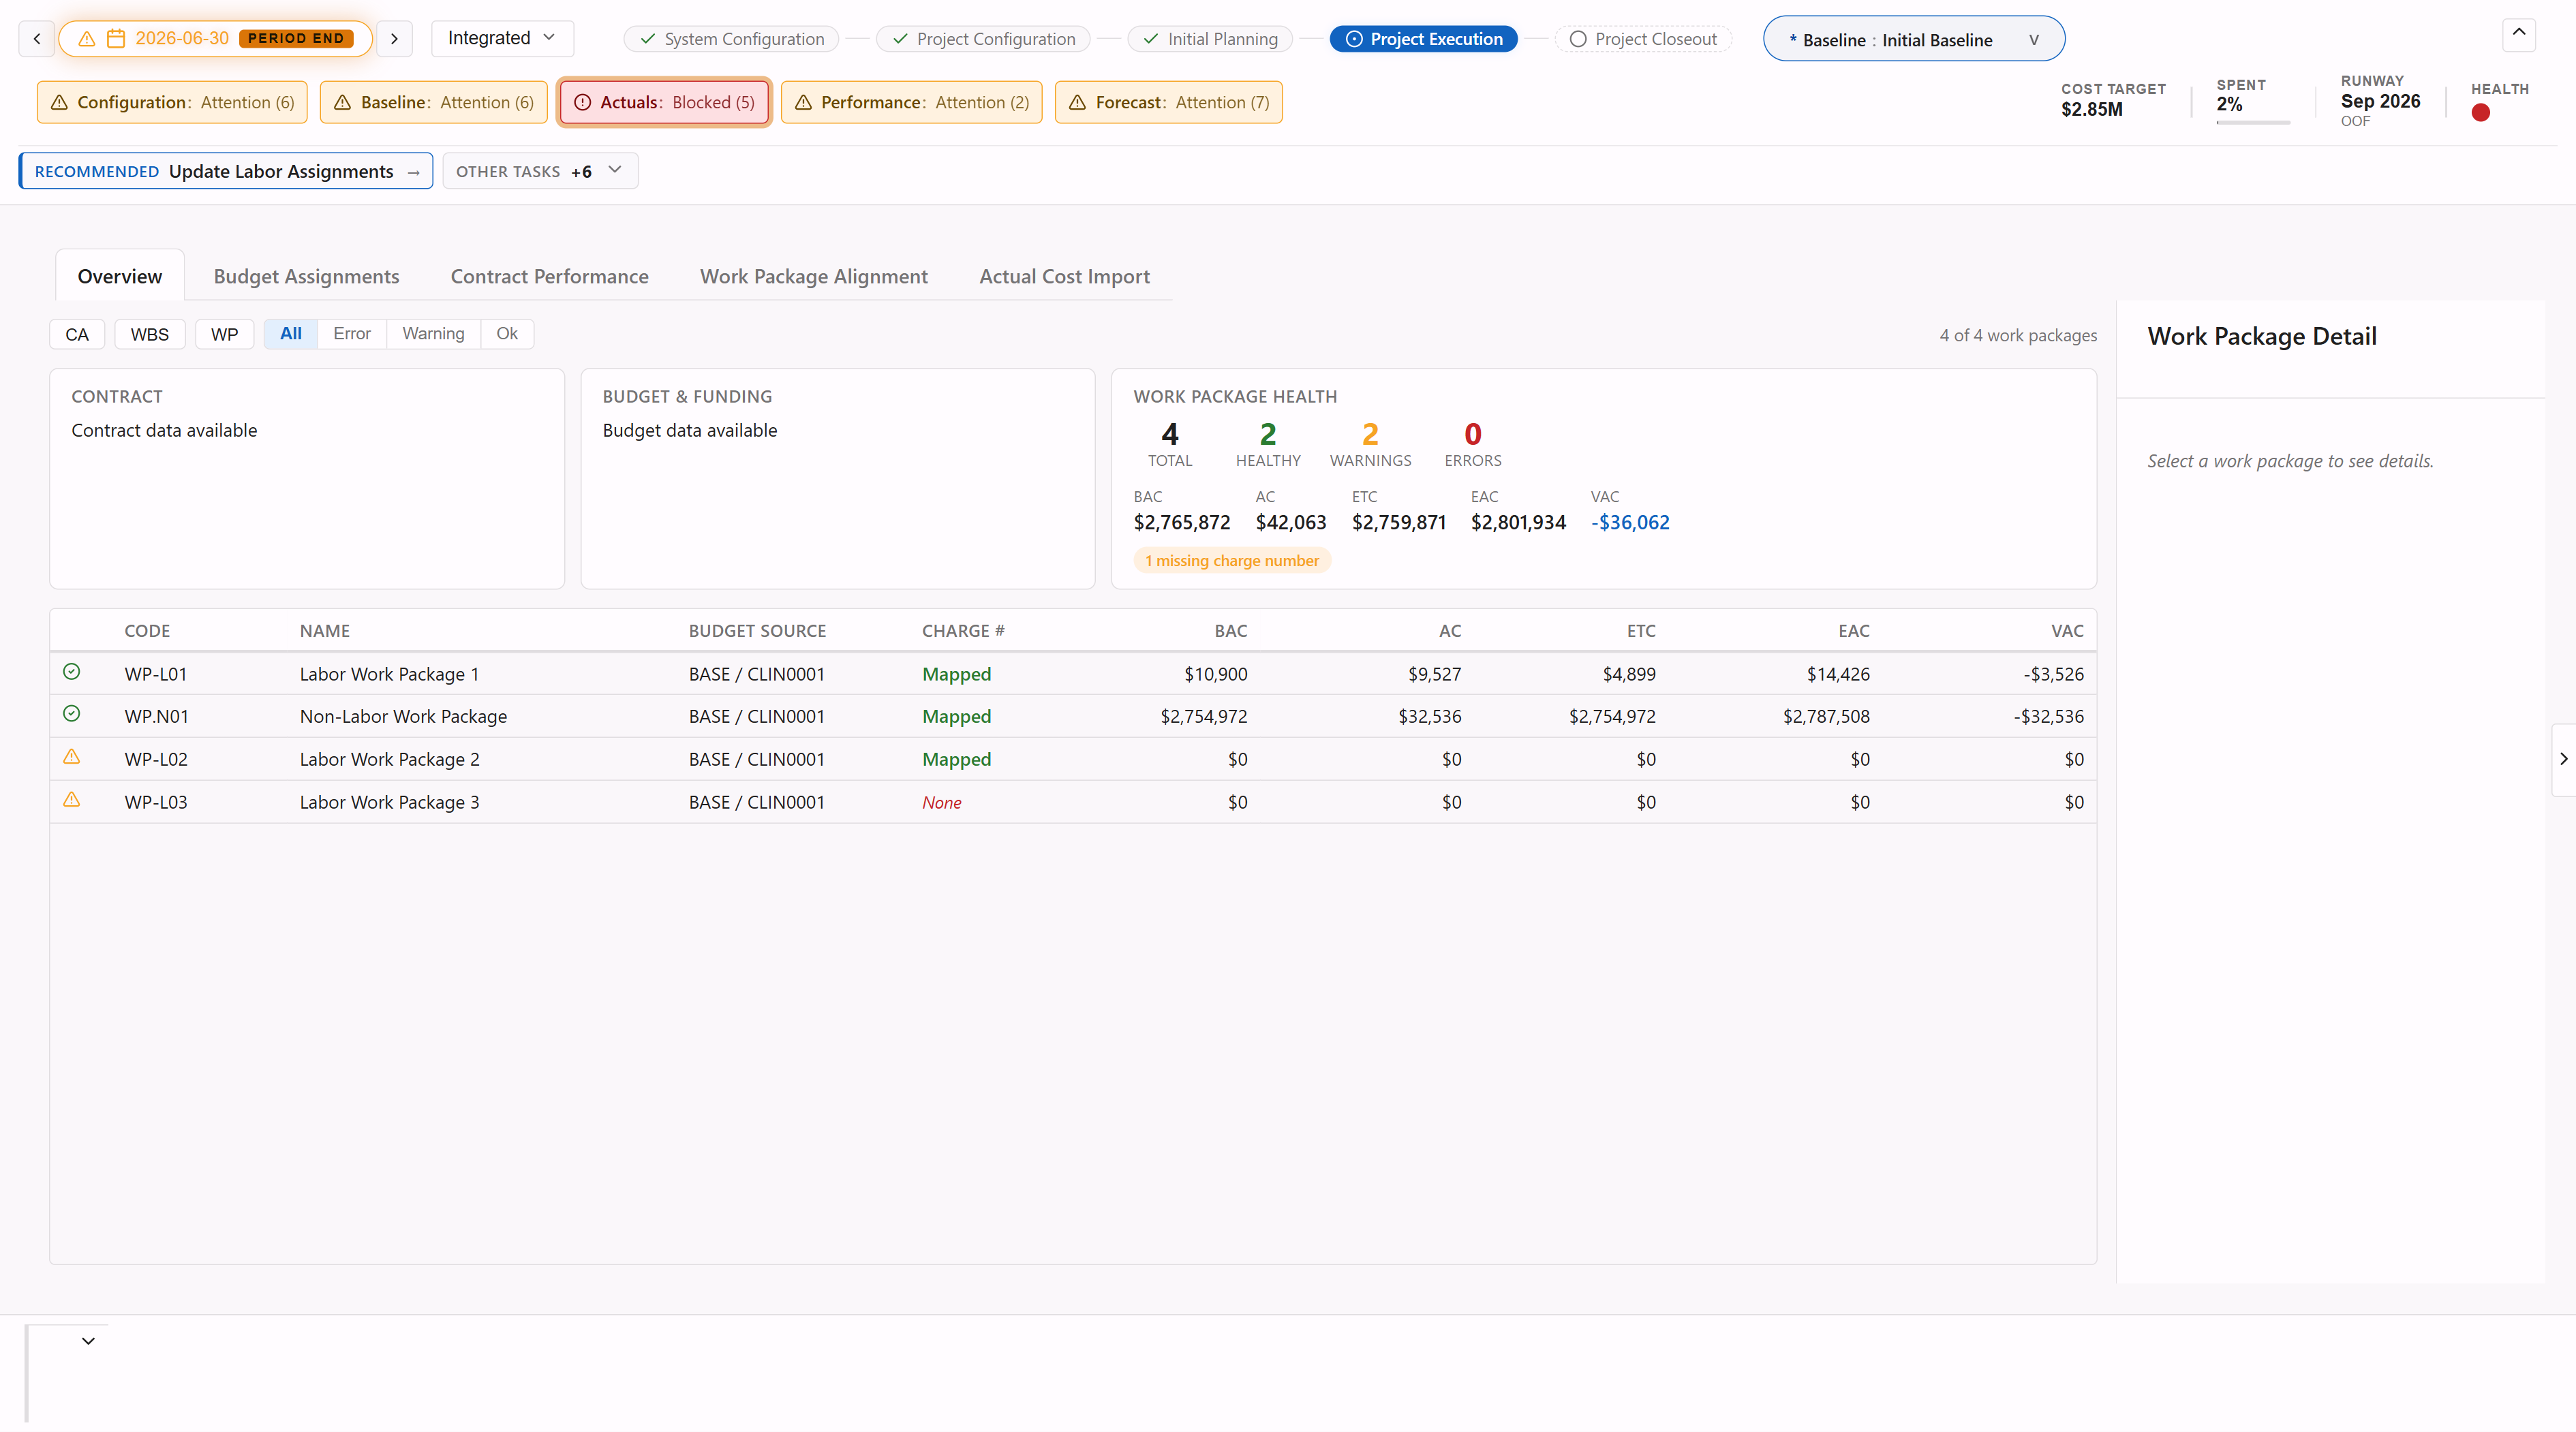Click the warning triangle icon for WP-L02
Viewport: 2576px width, 1432px height.
72,757
